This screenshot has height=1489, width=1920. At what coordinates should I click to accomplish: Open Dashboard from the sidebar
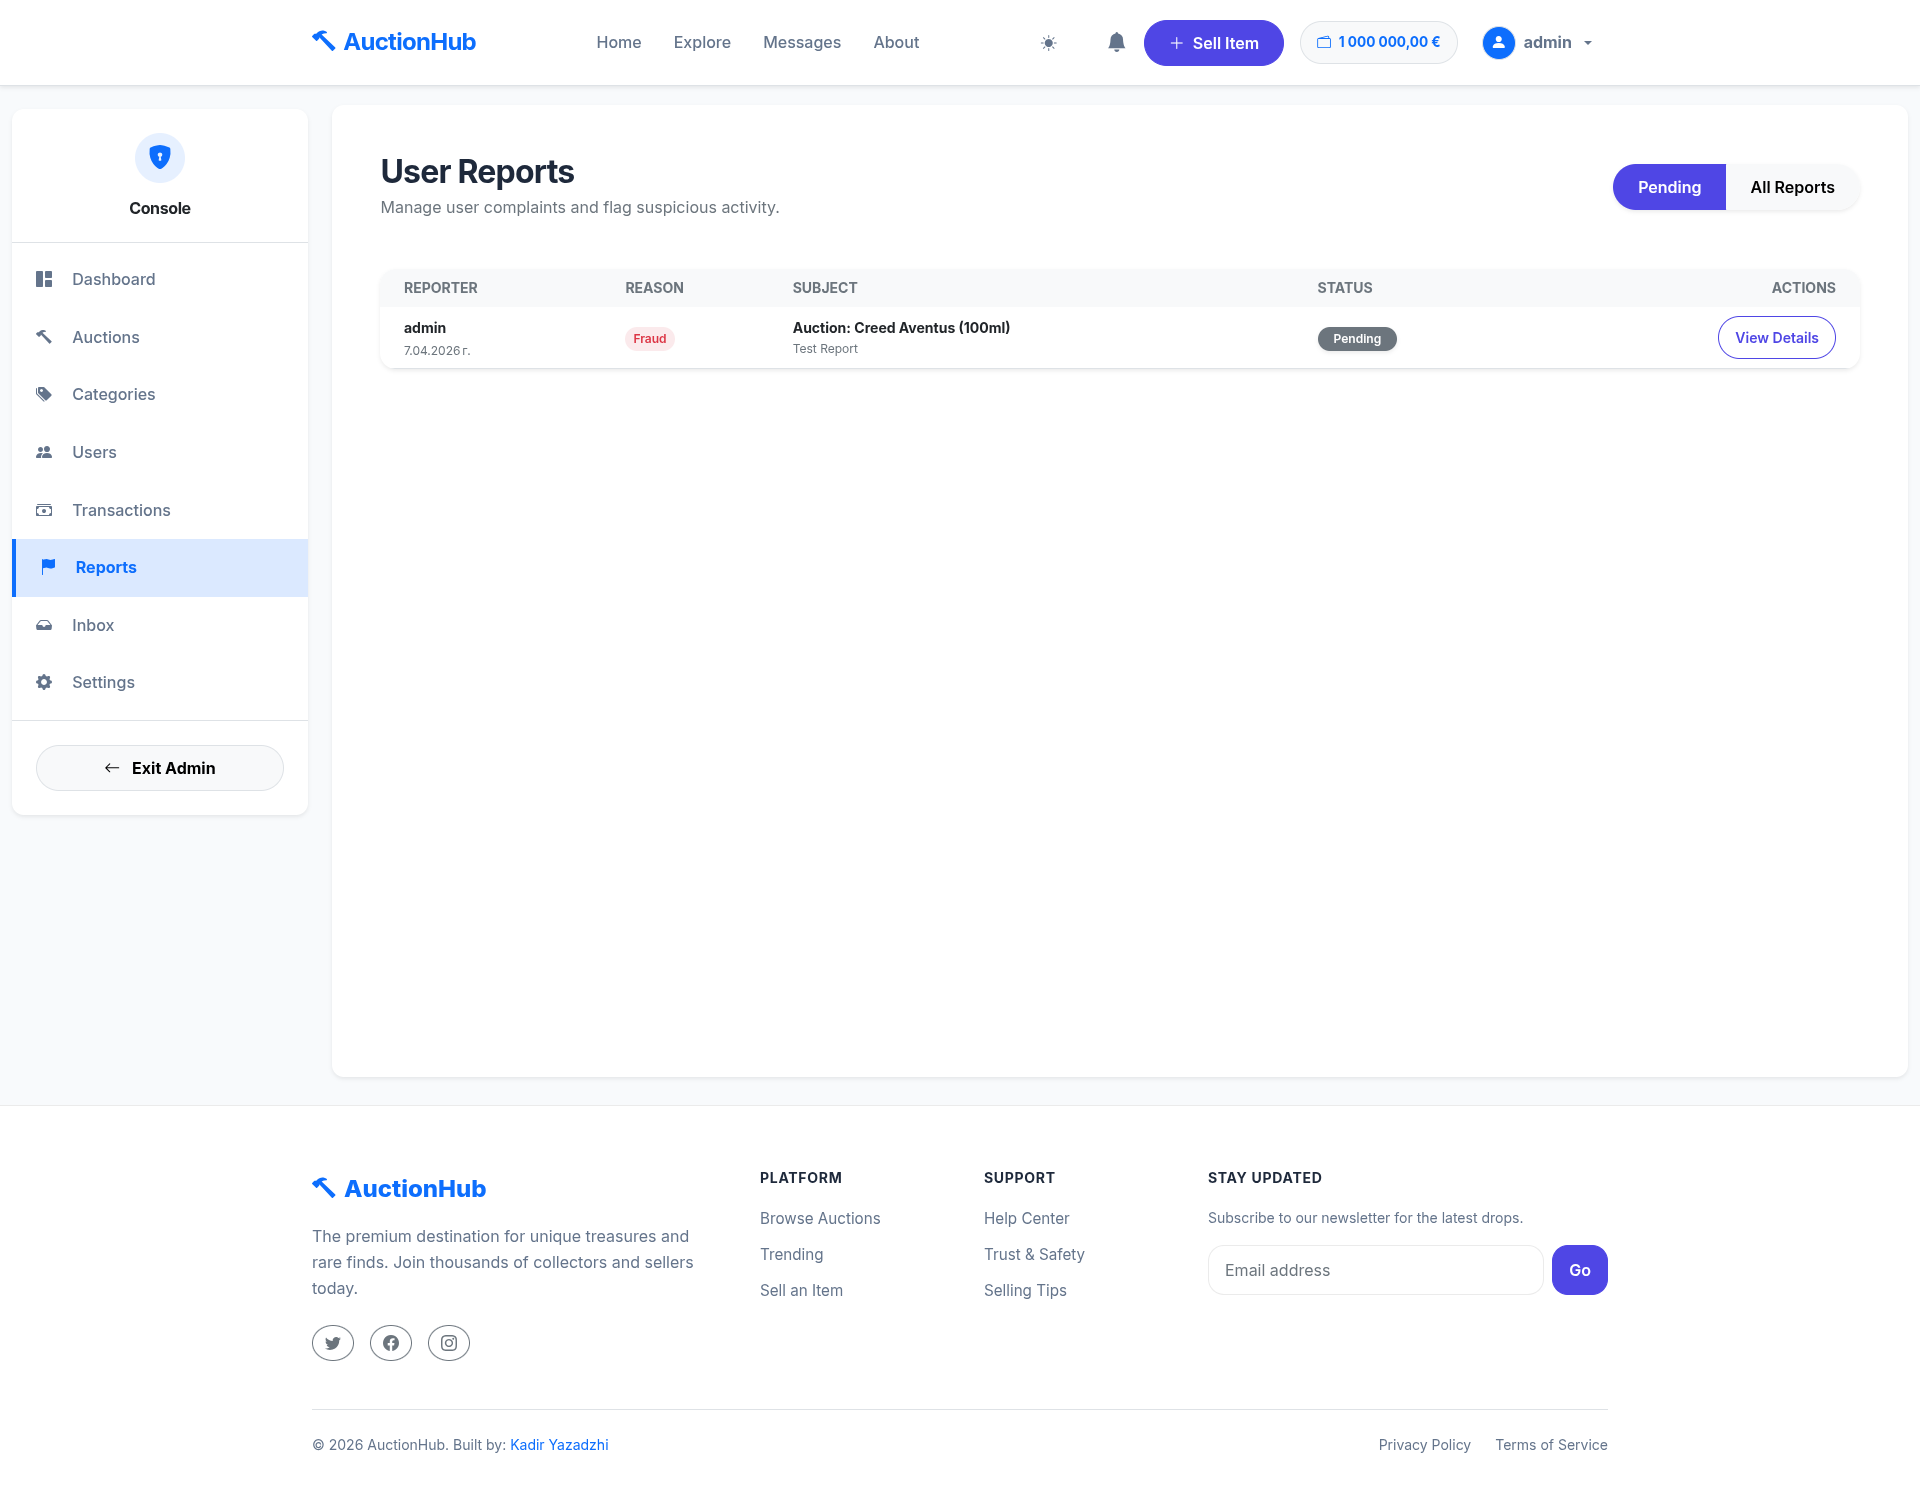(x=160, y=279)
